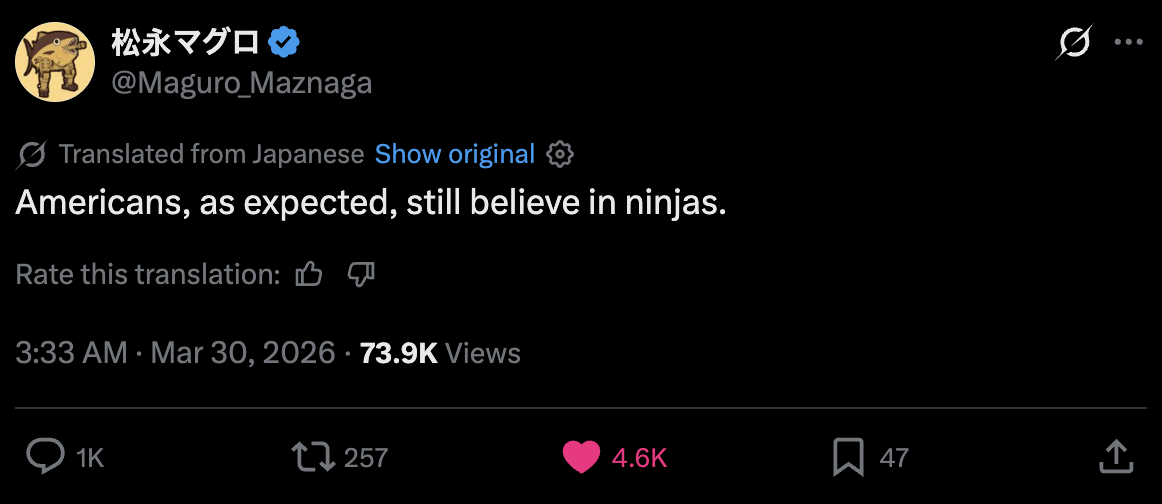Click the tweet text about ninjas
Screen dimensions: 1162x504
(370, 204)
